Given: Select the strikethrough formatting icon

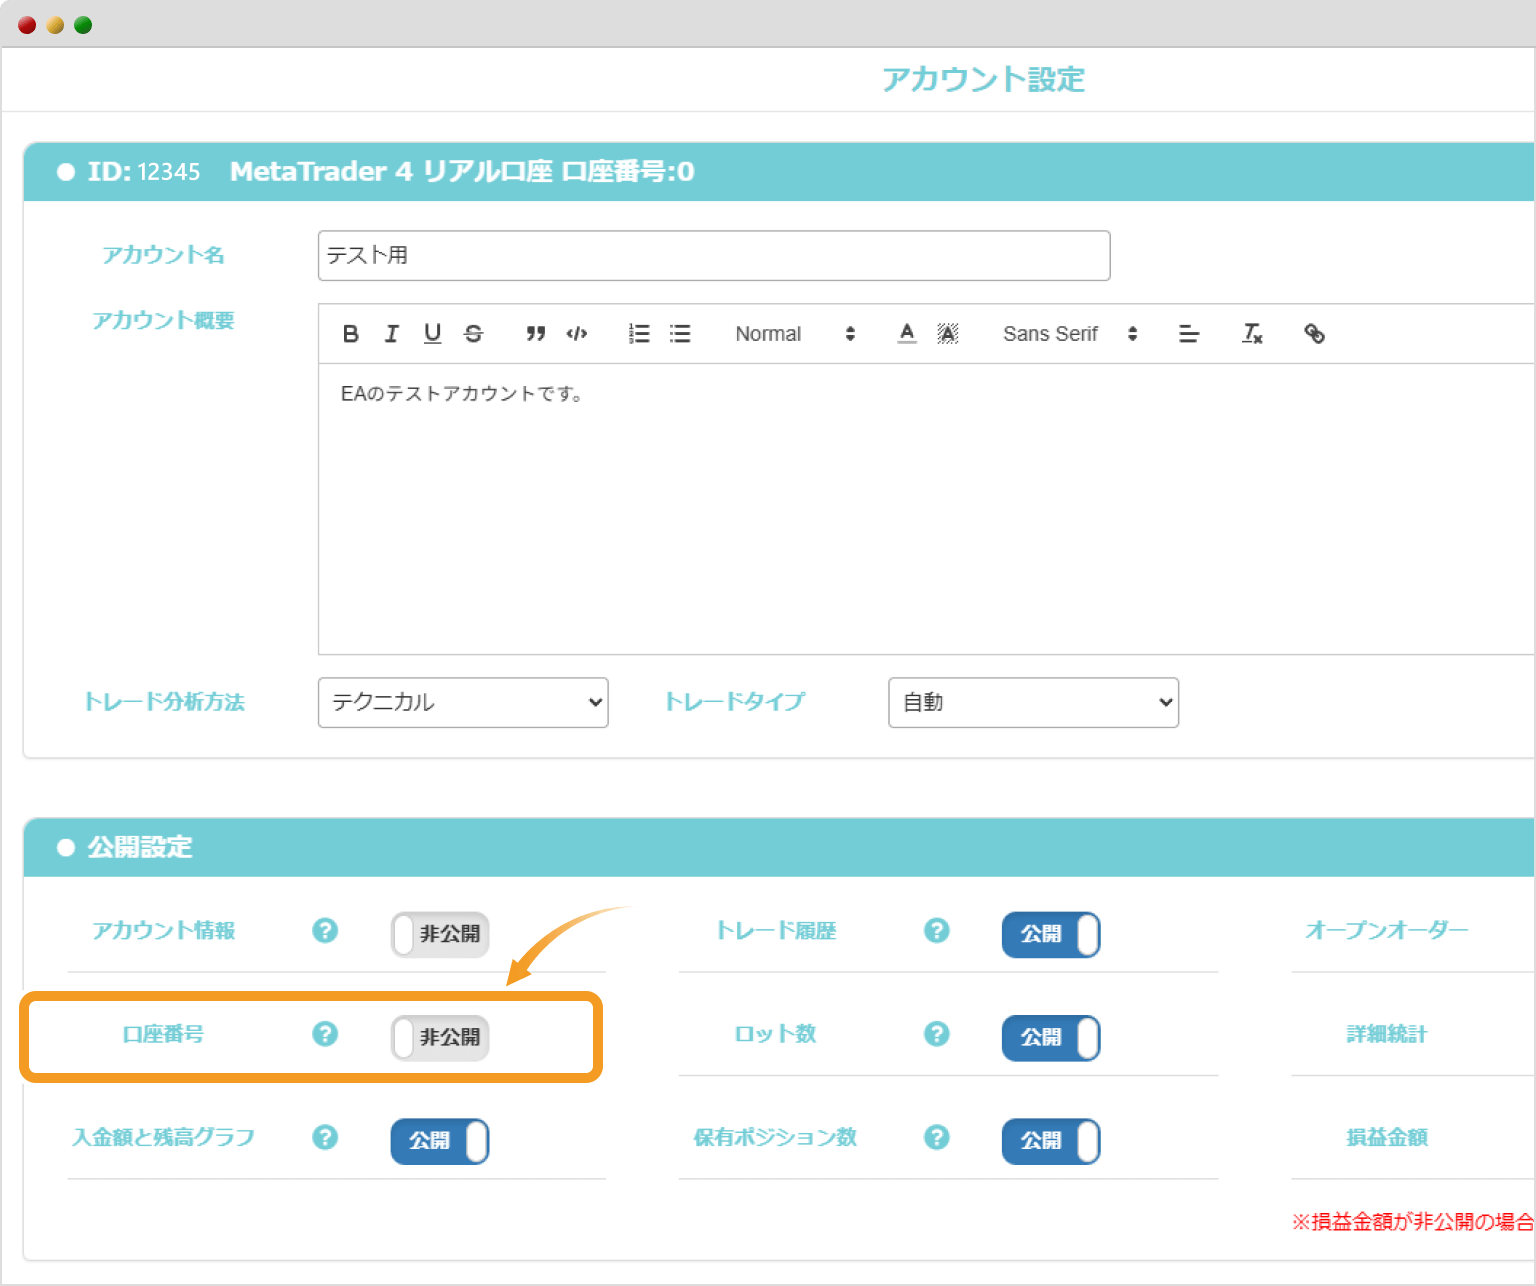Looking at the screenshot, I should tap(473, 333).
